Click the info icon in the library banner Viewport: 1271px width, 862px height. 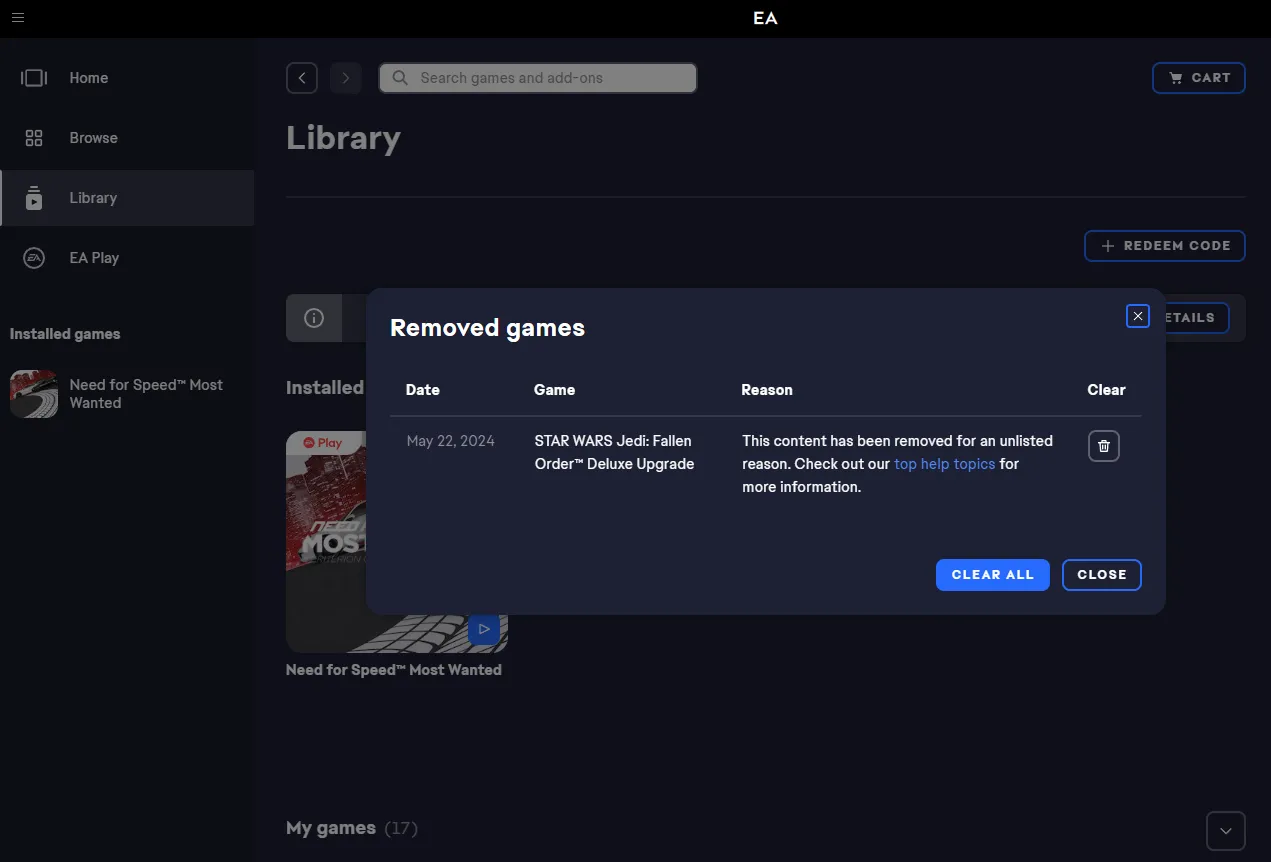[314, 318]
